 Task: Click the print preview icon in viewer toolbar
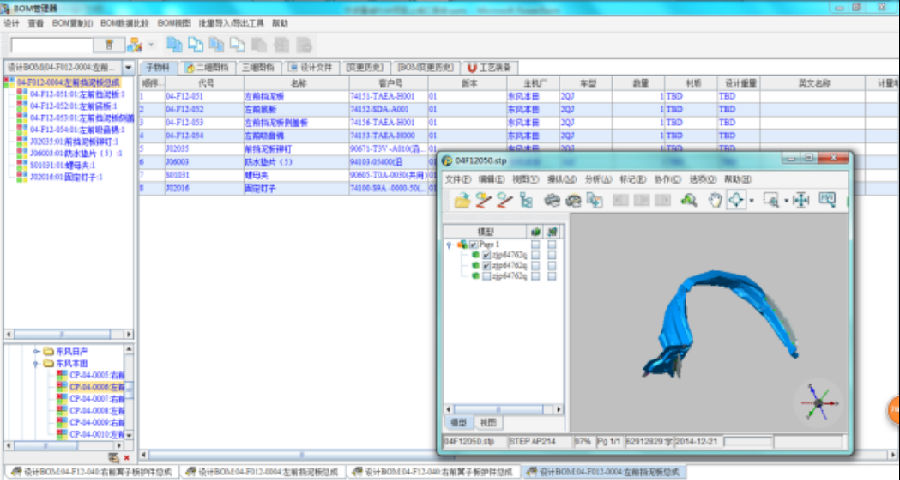pyautogui.click(x=573, y=200)
